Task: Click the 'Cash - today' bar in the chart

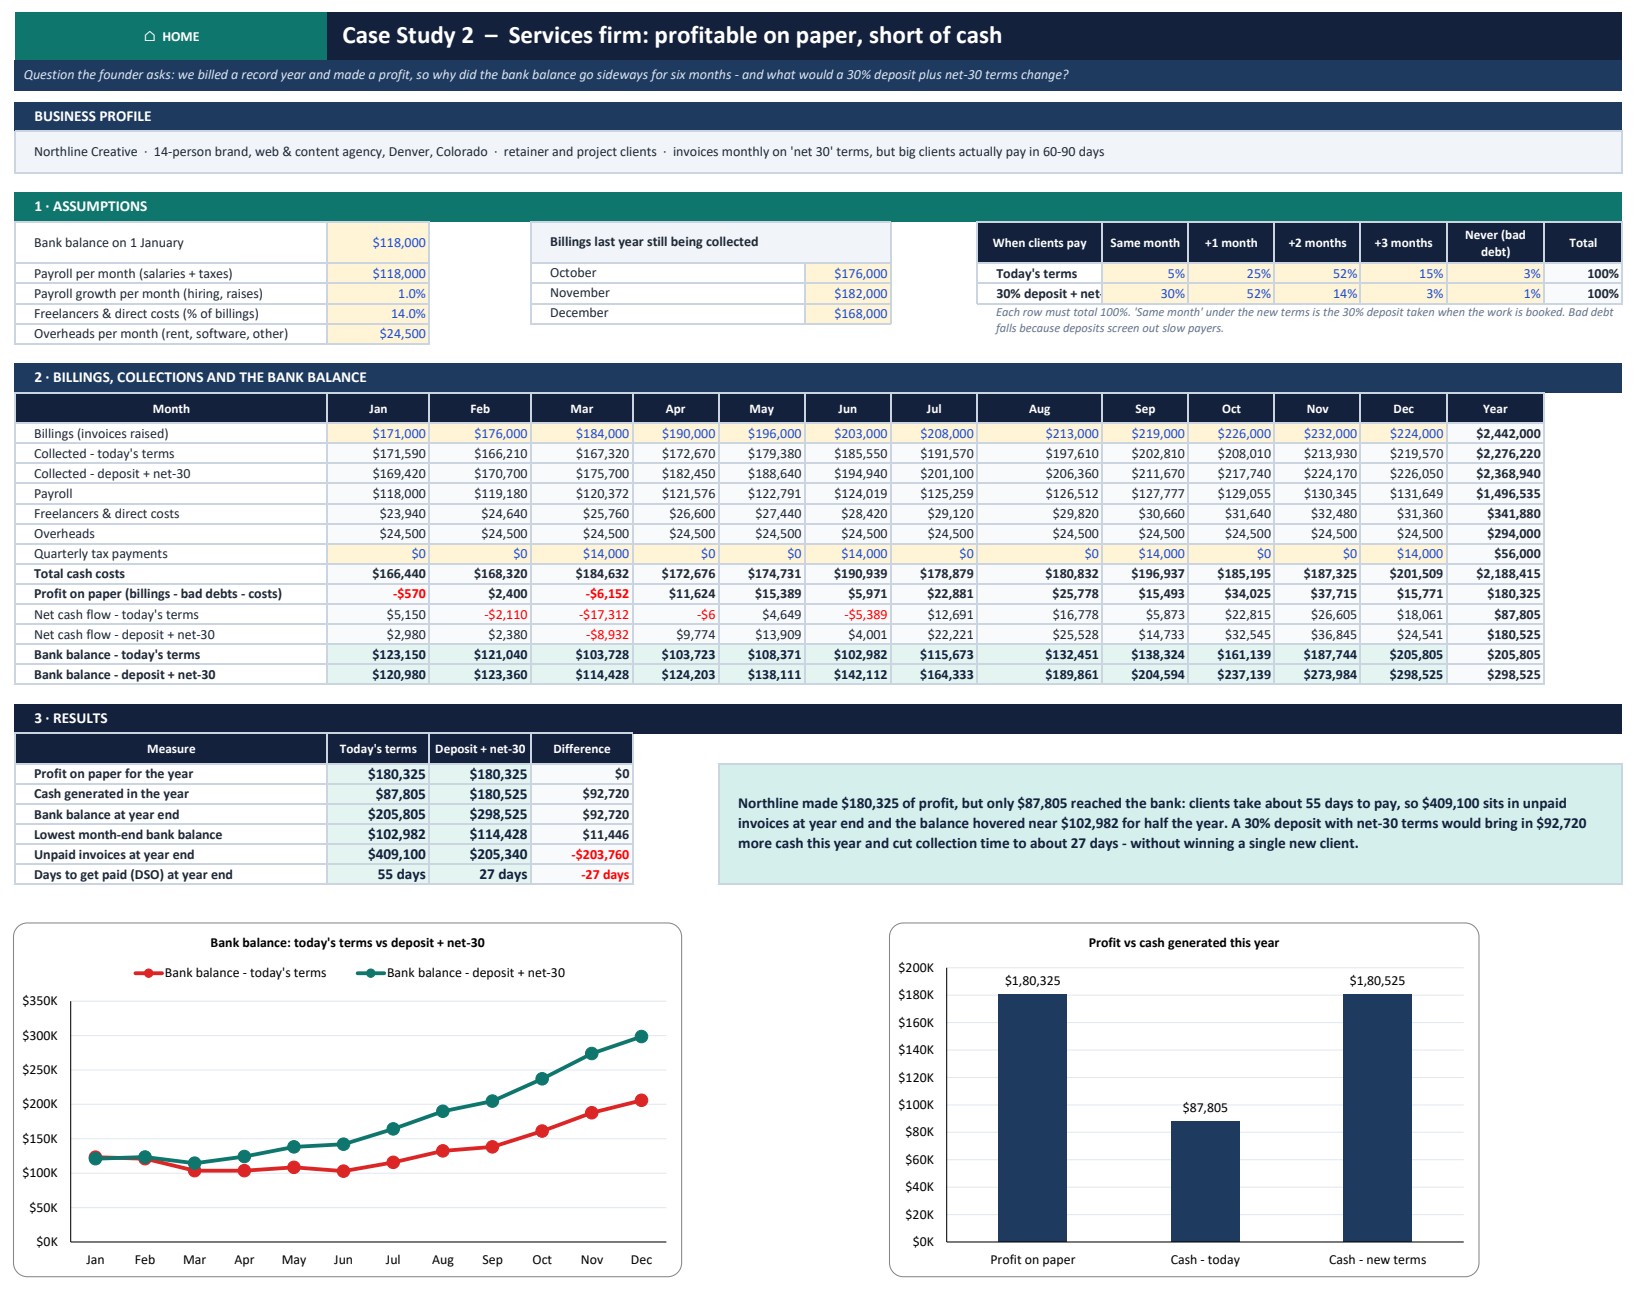Action: click(x=1205, y=1181)
